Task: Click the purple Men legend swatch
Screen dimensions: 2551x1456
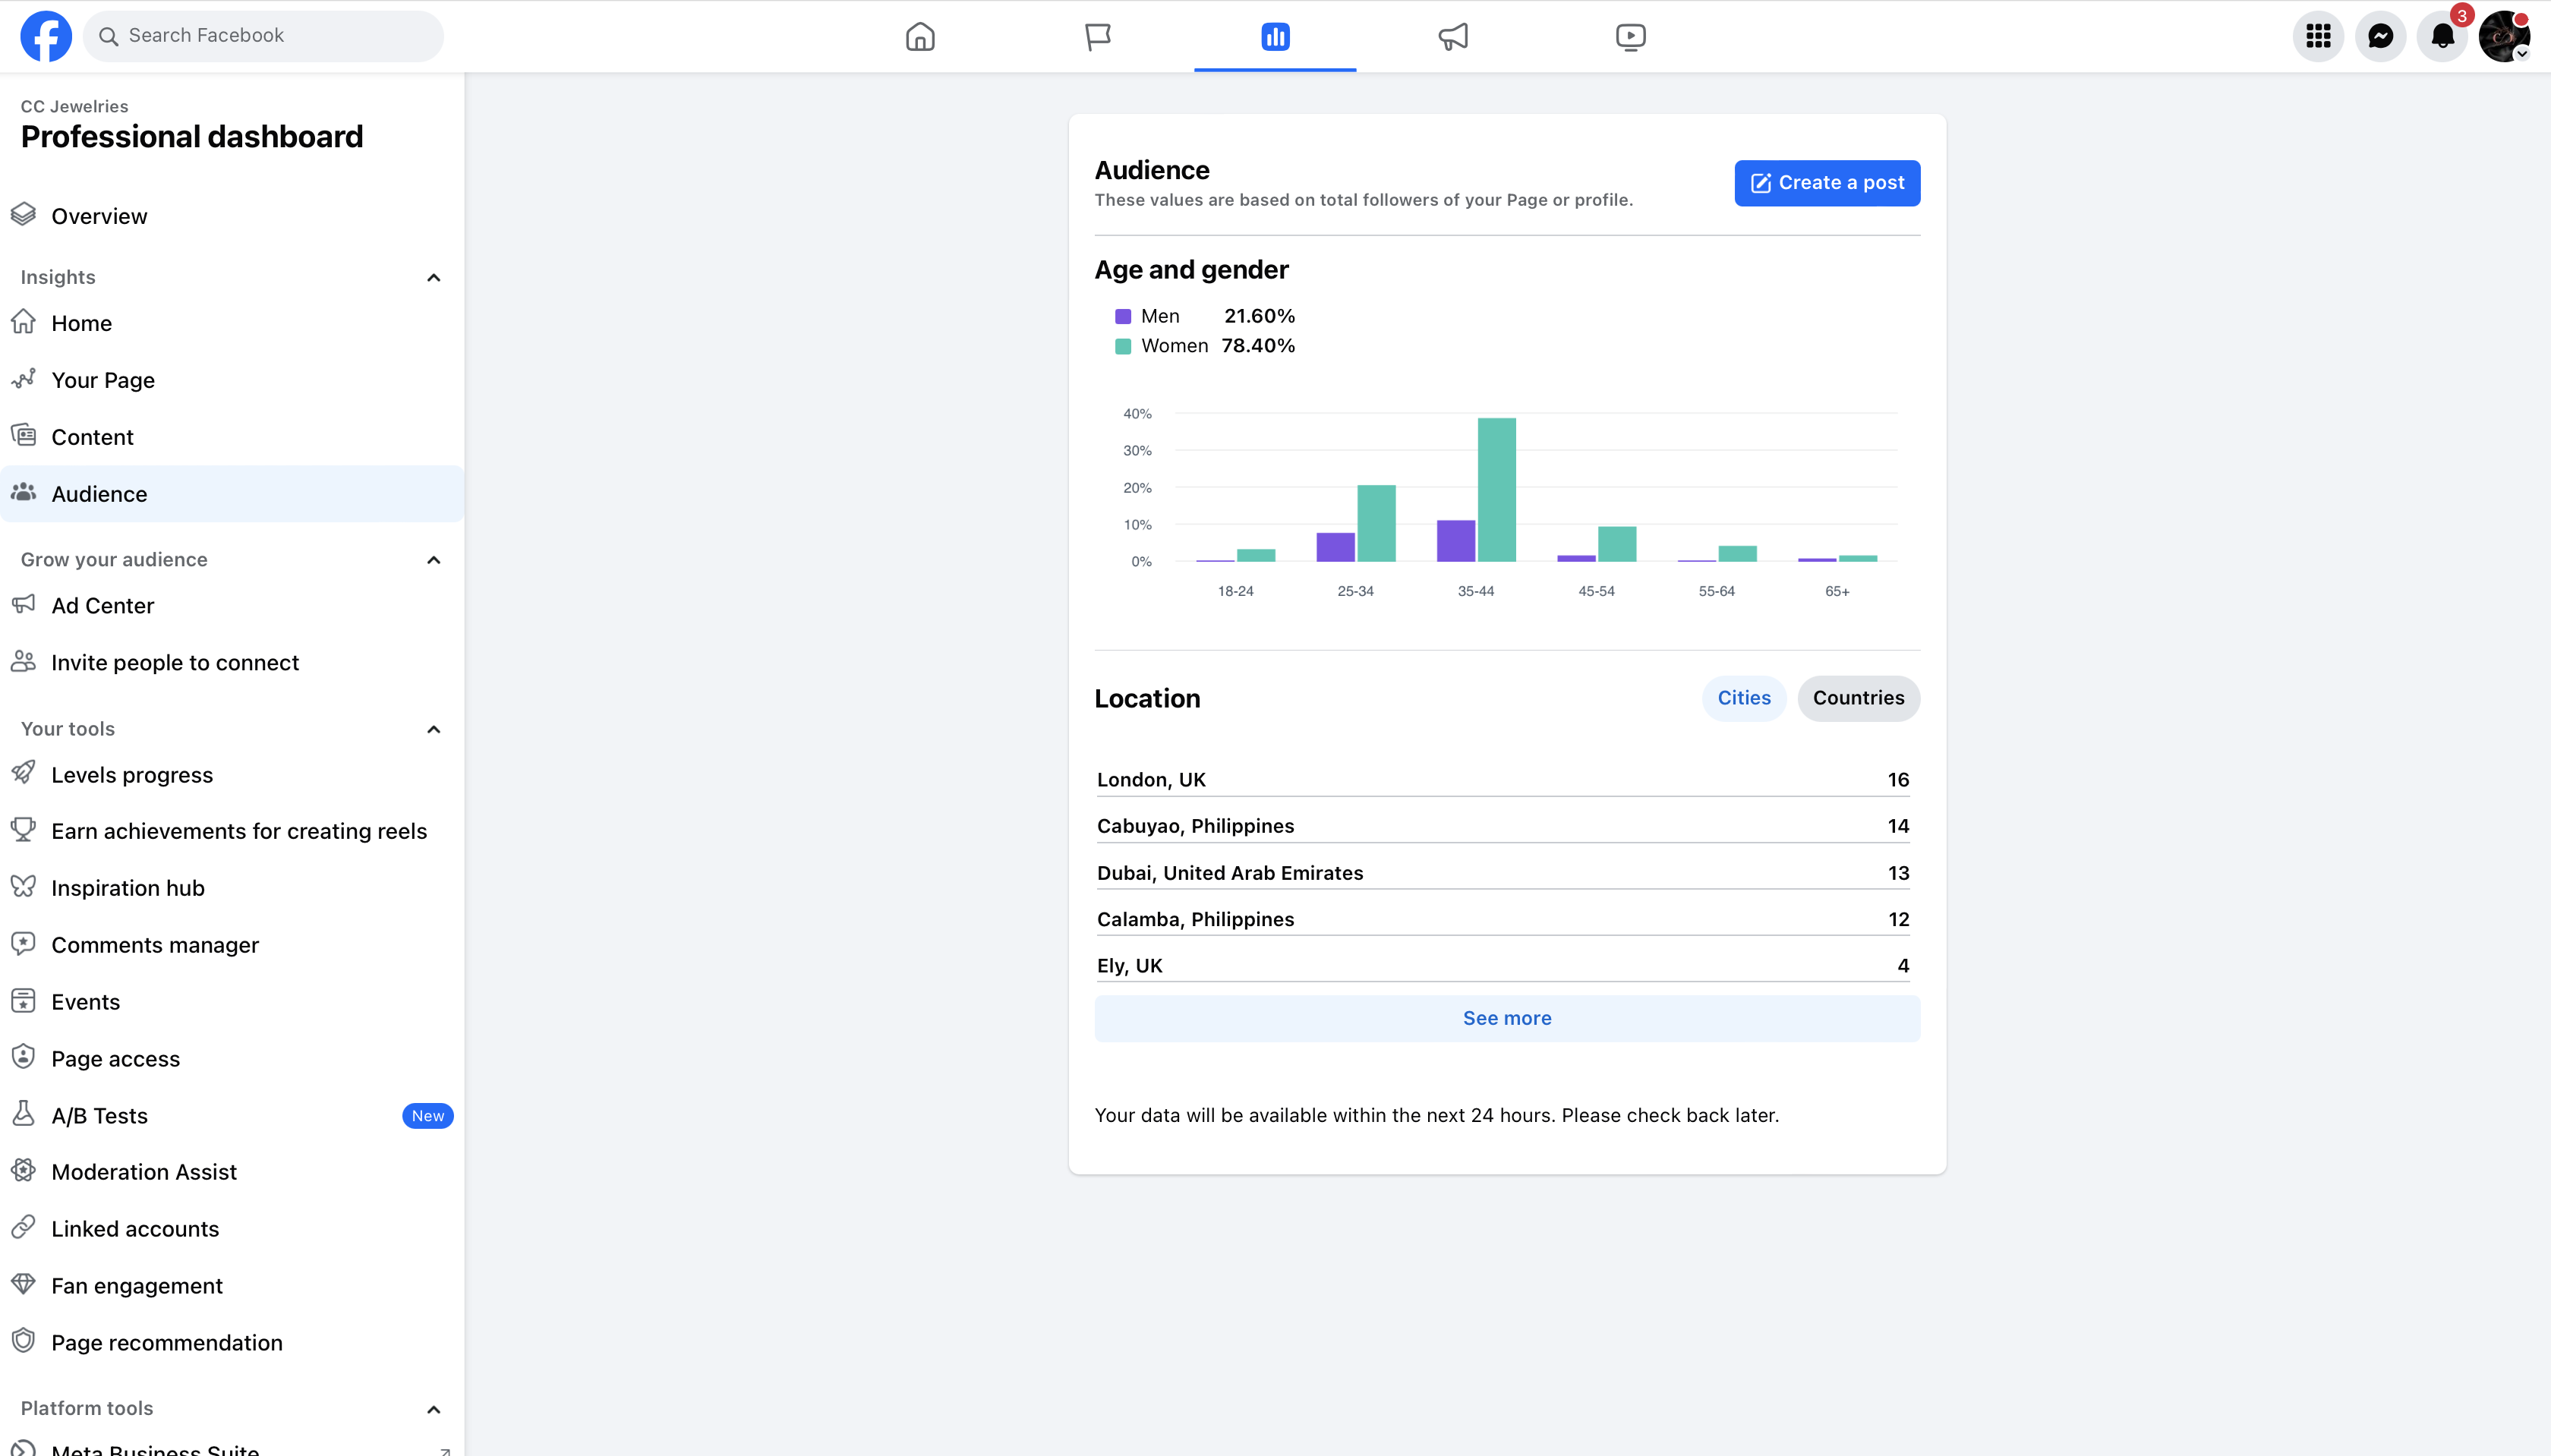Action: click(x=1123, y=317)
